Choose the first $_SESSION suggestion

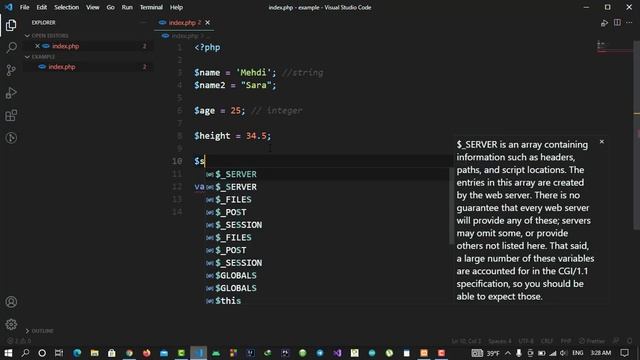click(x=238, y=225)
